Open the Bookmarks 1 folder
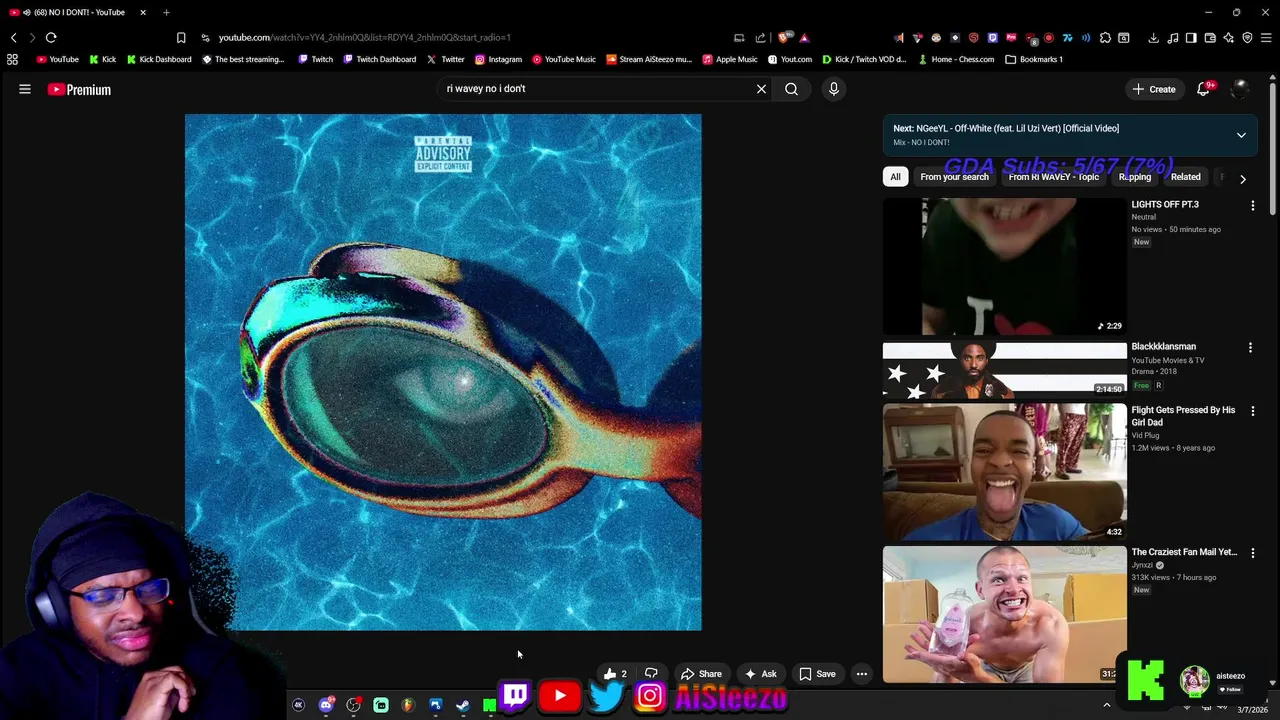The width and height of the screenshot is (1280, 720). pos(1034,59)
